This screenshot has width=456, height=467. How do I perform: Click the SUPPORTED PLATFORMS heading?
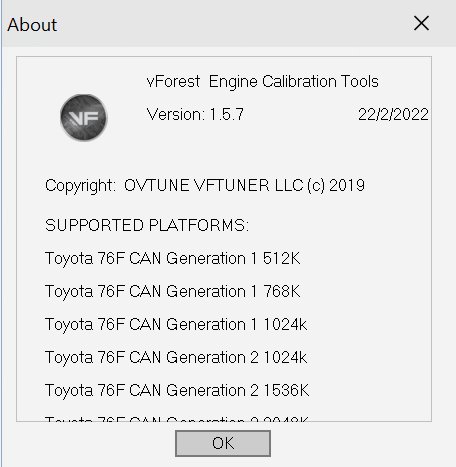(147, 225)
